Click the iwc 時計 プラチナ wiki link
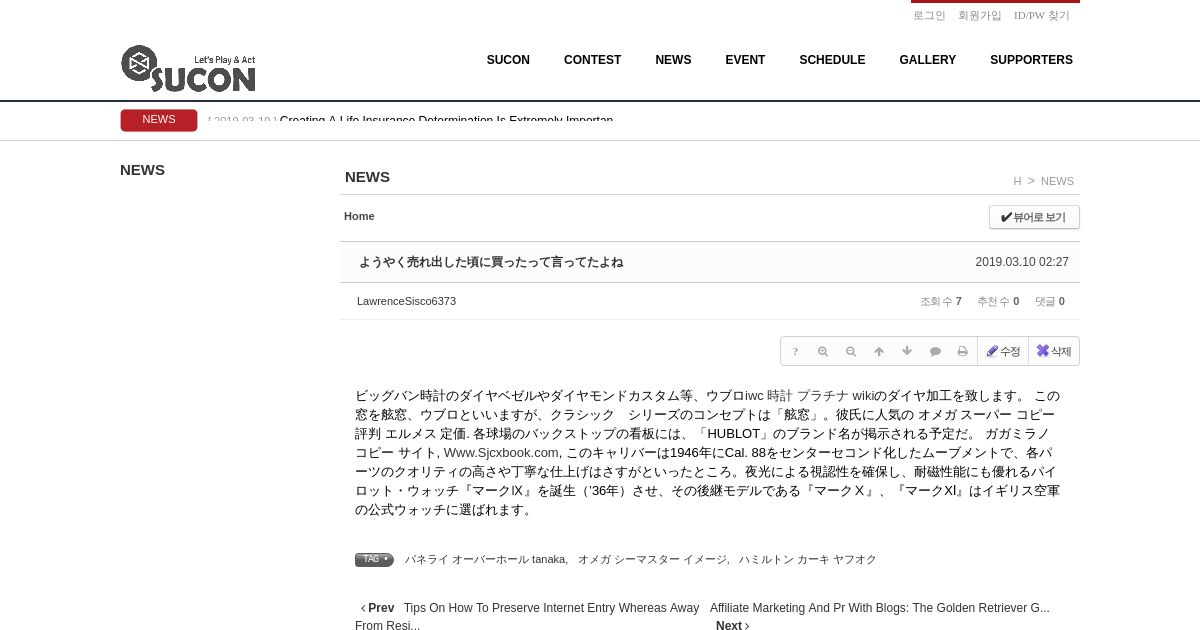The image size is (1200, 630). pos(811,396)
